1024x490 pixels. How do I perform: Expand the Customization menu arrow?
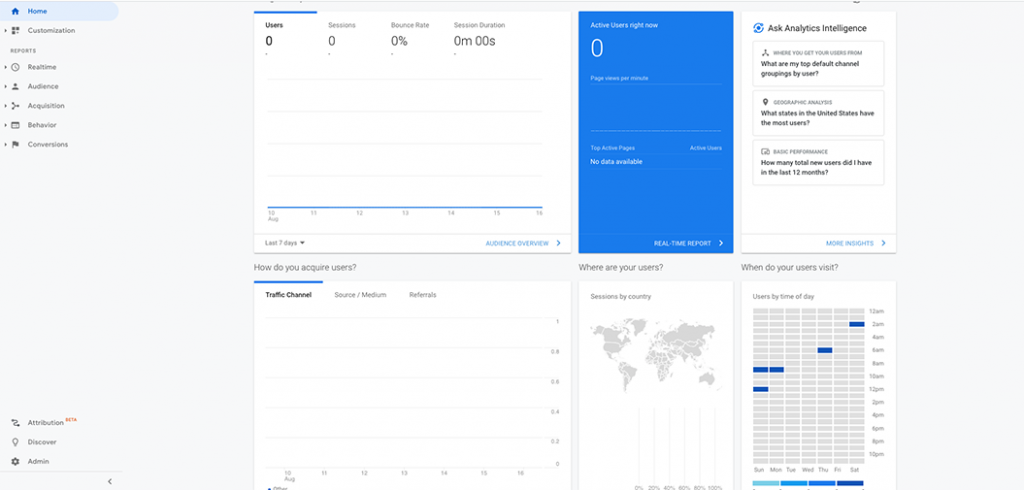click(5, 30)
